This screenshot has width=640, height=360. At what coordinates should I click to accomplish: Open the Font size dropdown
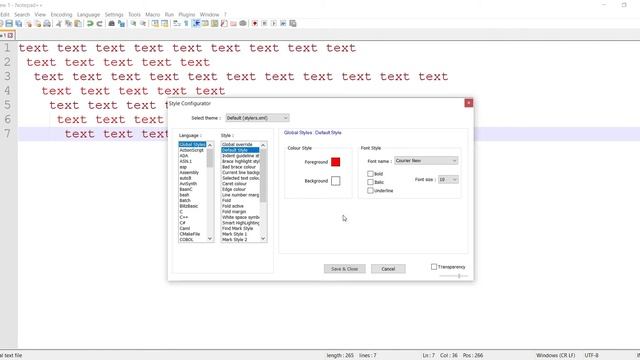(448, 180)
